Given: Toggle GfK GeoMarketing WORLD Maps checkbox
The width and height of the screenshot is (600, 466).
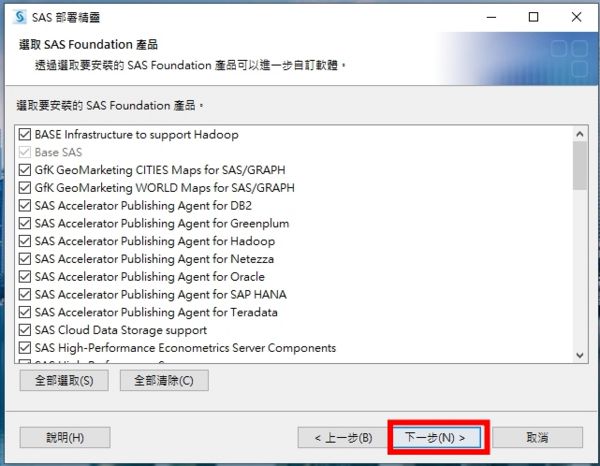Looking at the screenshot, I should (26, 188).
